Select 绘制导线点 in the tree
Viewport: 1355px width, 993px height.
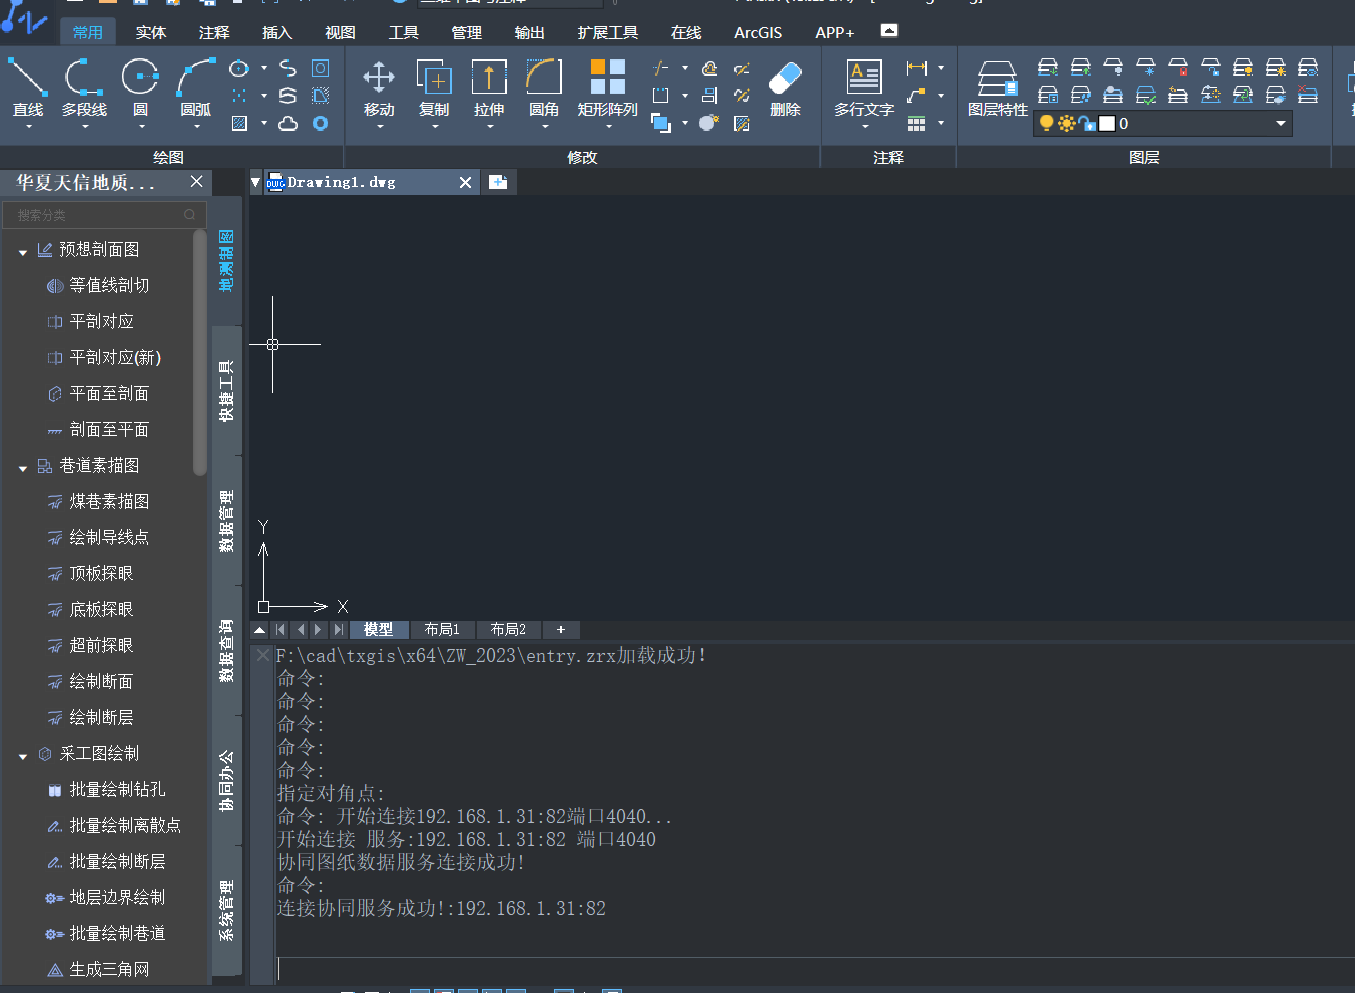click(109, 537)
